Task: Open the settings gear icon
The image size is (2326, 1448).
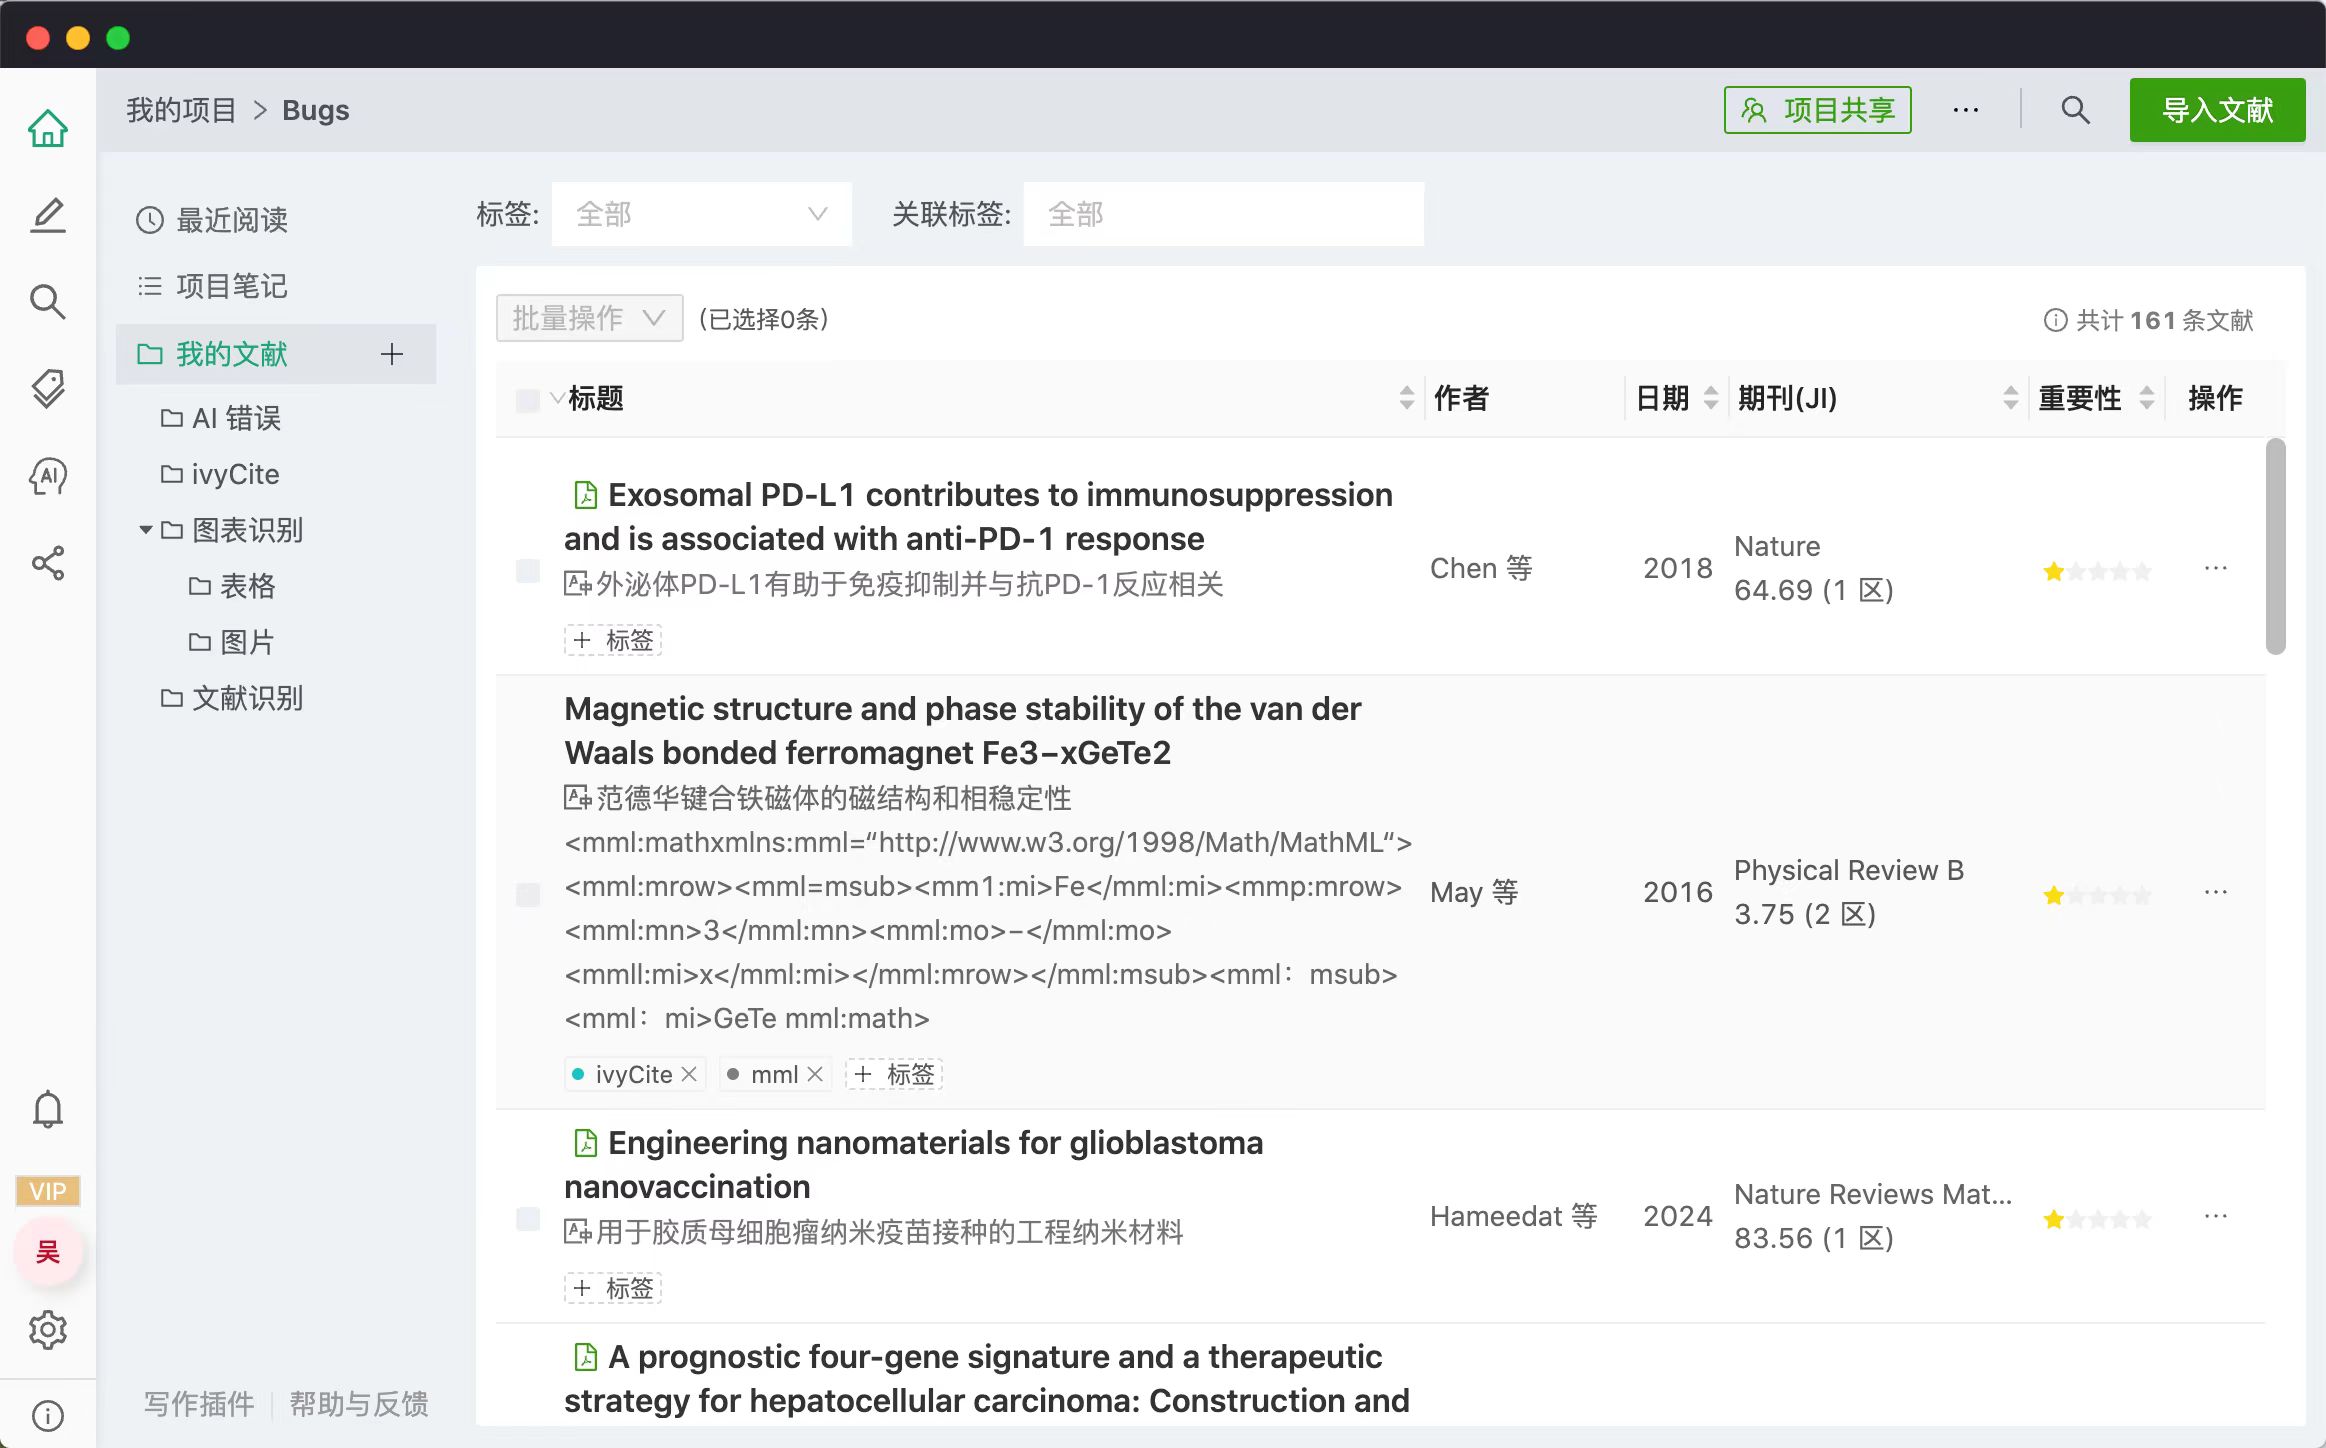Action: pyautogui.click(x=47, y=1330)
